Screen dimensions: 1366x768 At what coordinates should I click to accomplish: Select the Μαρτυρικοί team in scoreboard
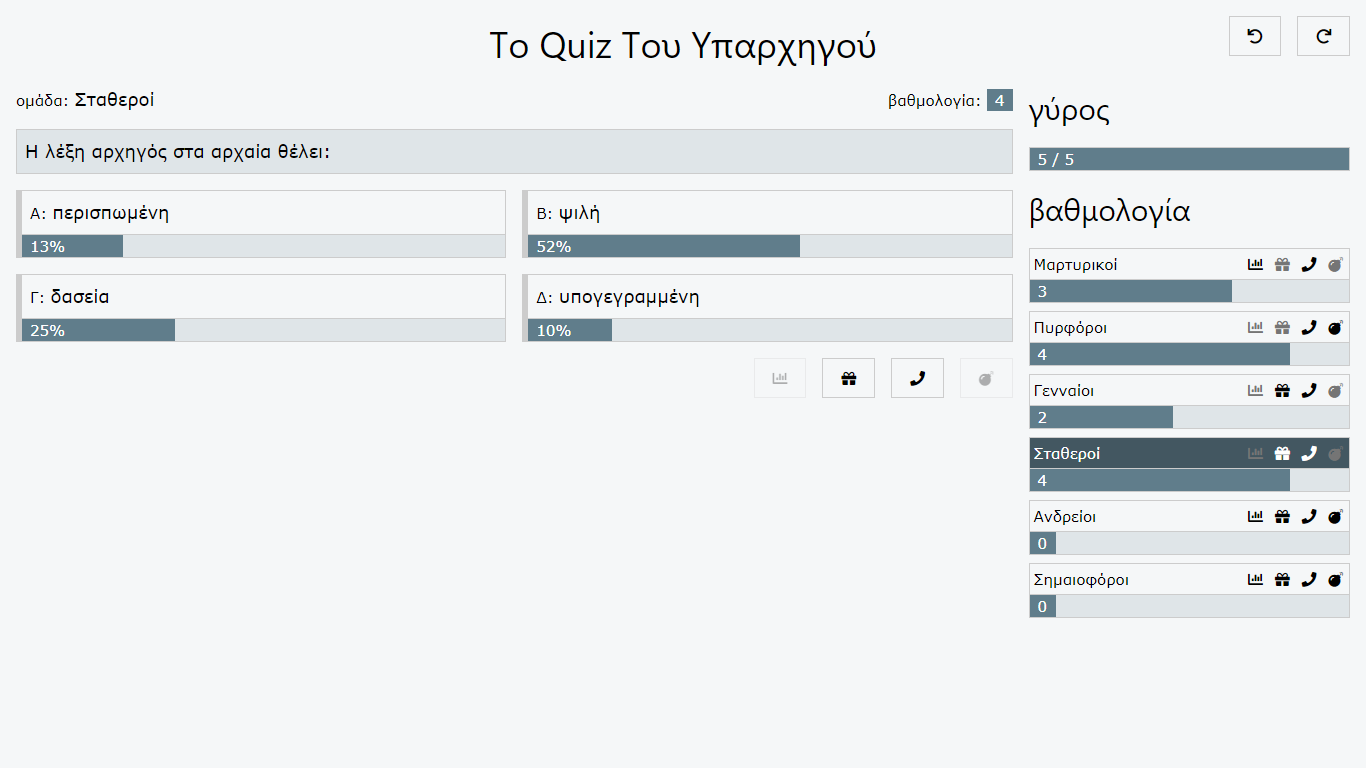(x=1189, y=276)
